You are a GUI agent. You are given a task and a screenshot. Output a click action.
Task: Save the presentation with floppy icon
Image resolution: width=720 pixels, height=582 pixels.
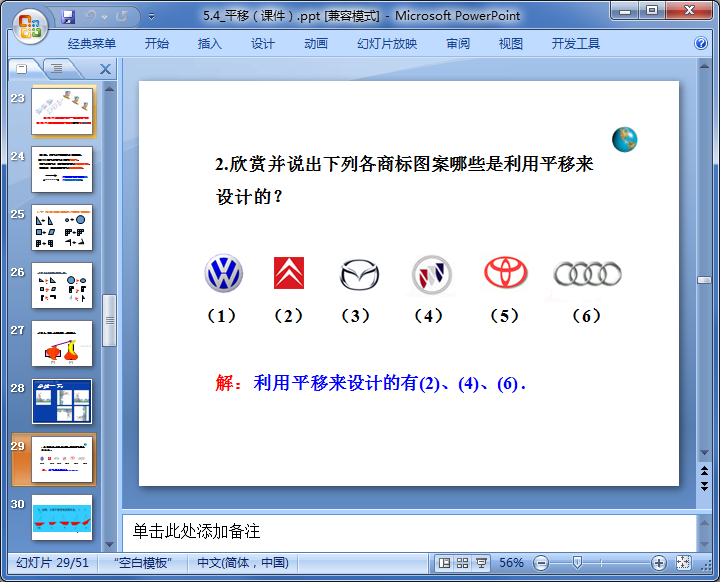[x=68, y=17]
